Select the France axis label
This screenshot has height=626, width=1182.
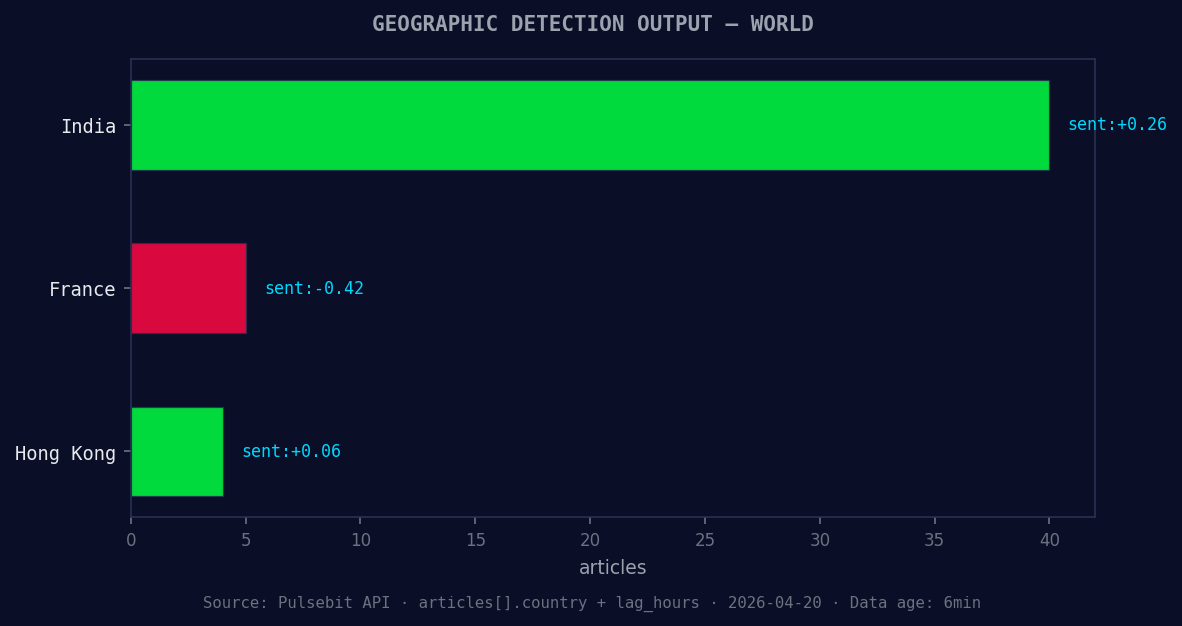(x=84, y=289)
